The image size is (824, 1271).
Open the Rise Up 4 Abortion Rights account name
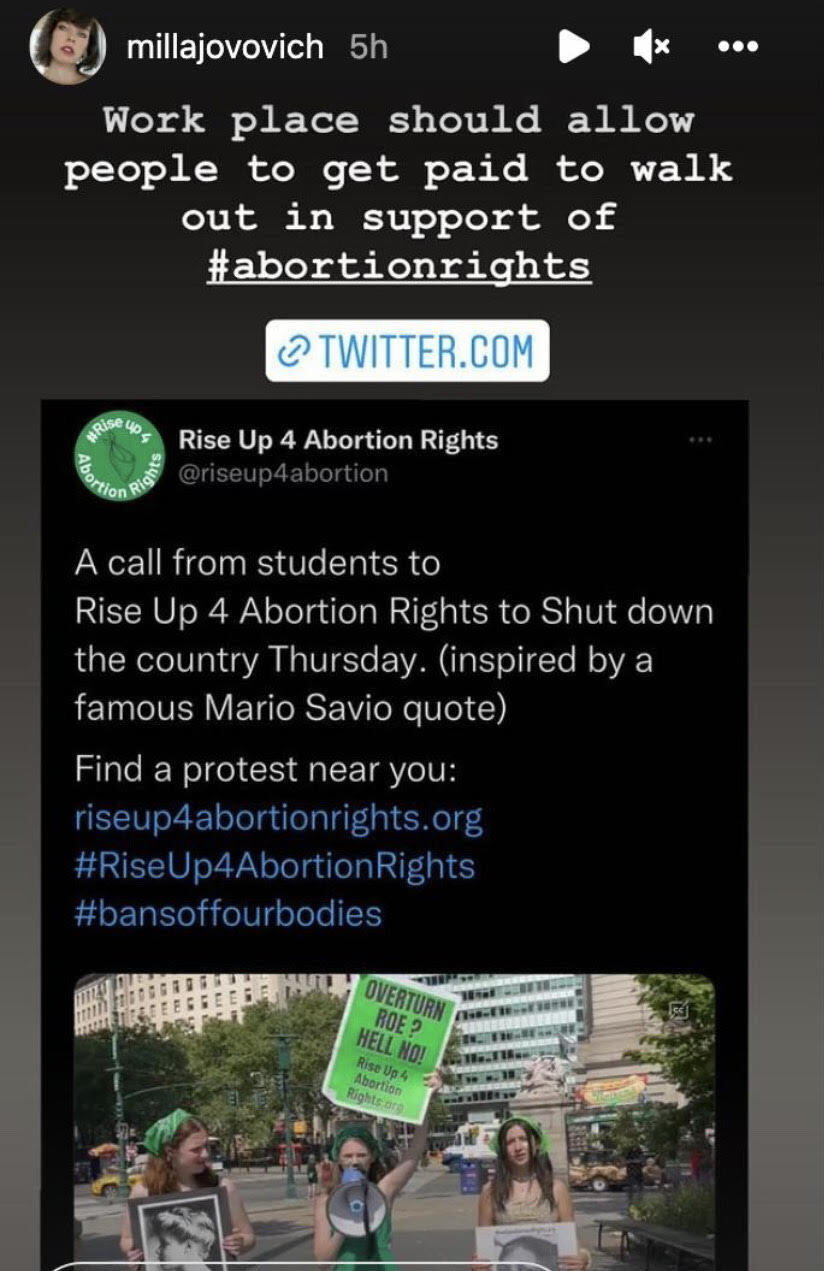(337, 439)
